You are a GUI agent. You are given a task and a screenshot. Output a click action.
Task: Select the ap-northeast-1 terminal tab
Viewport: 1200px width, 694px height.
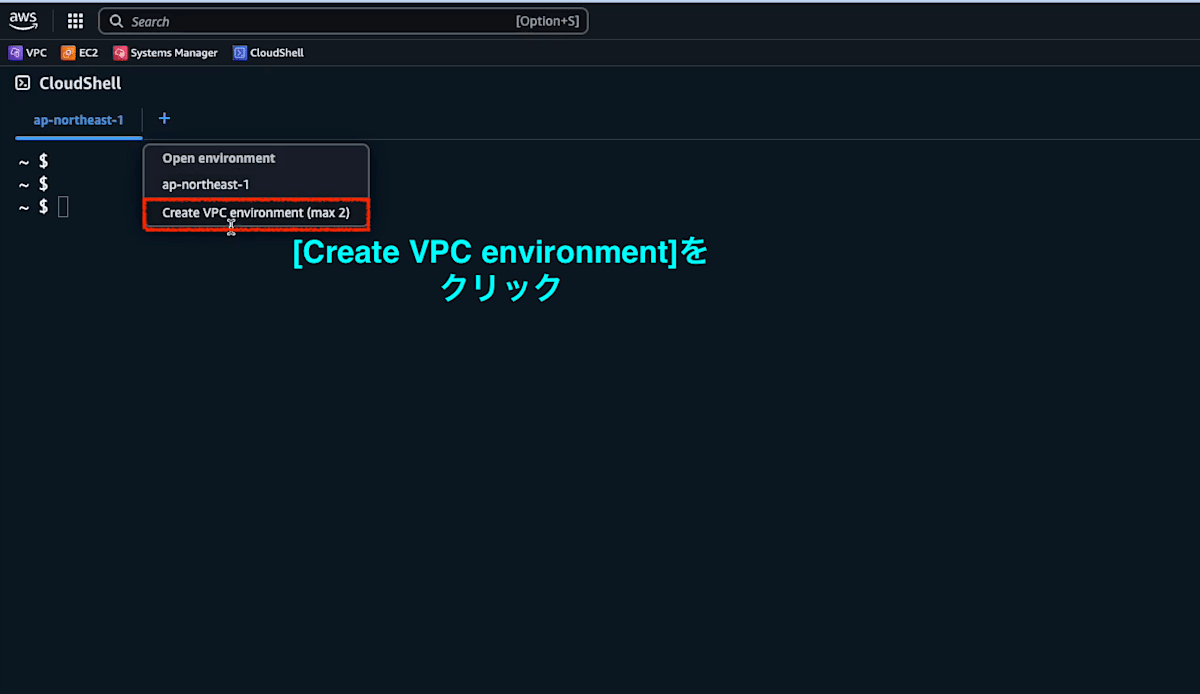[78, 120]
